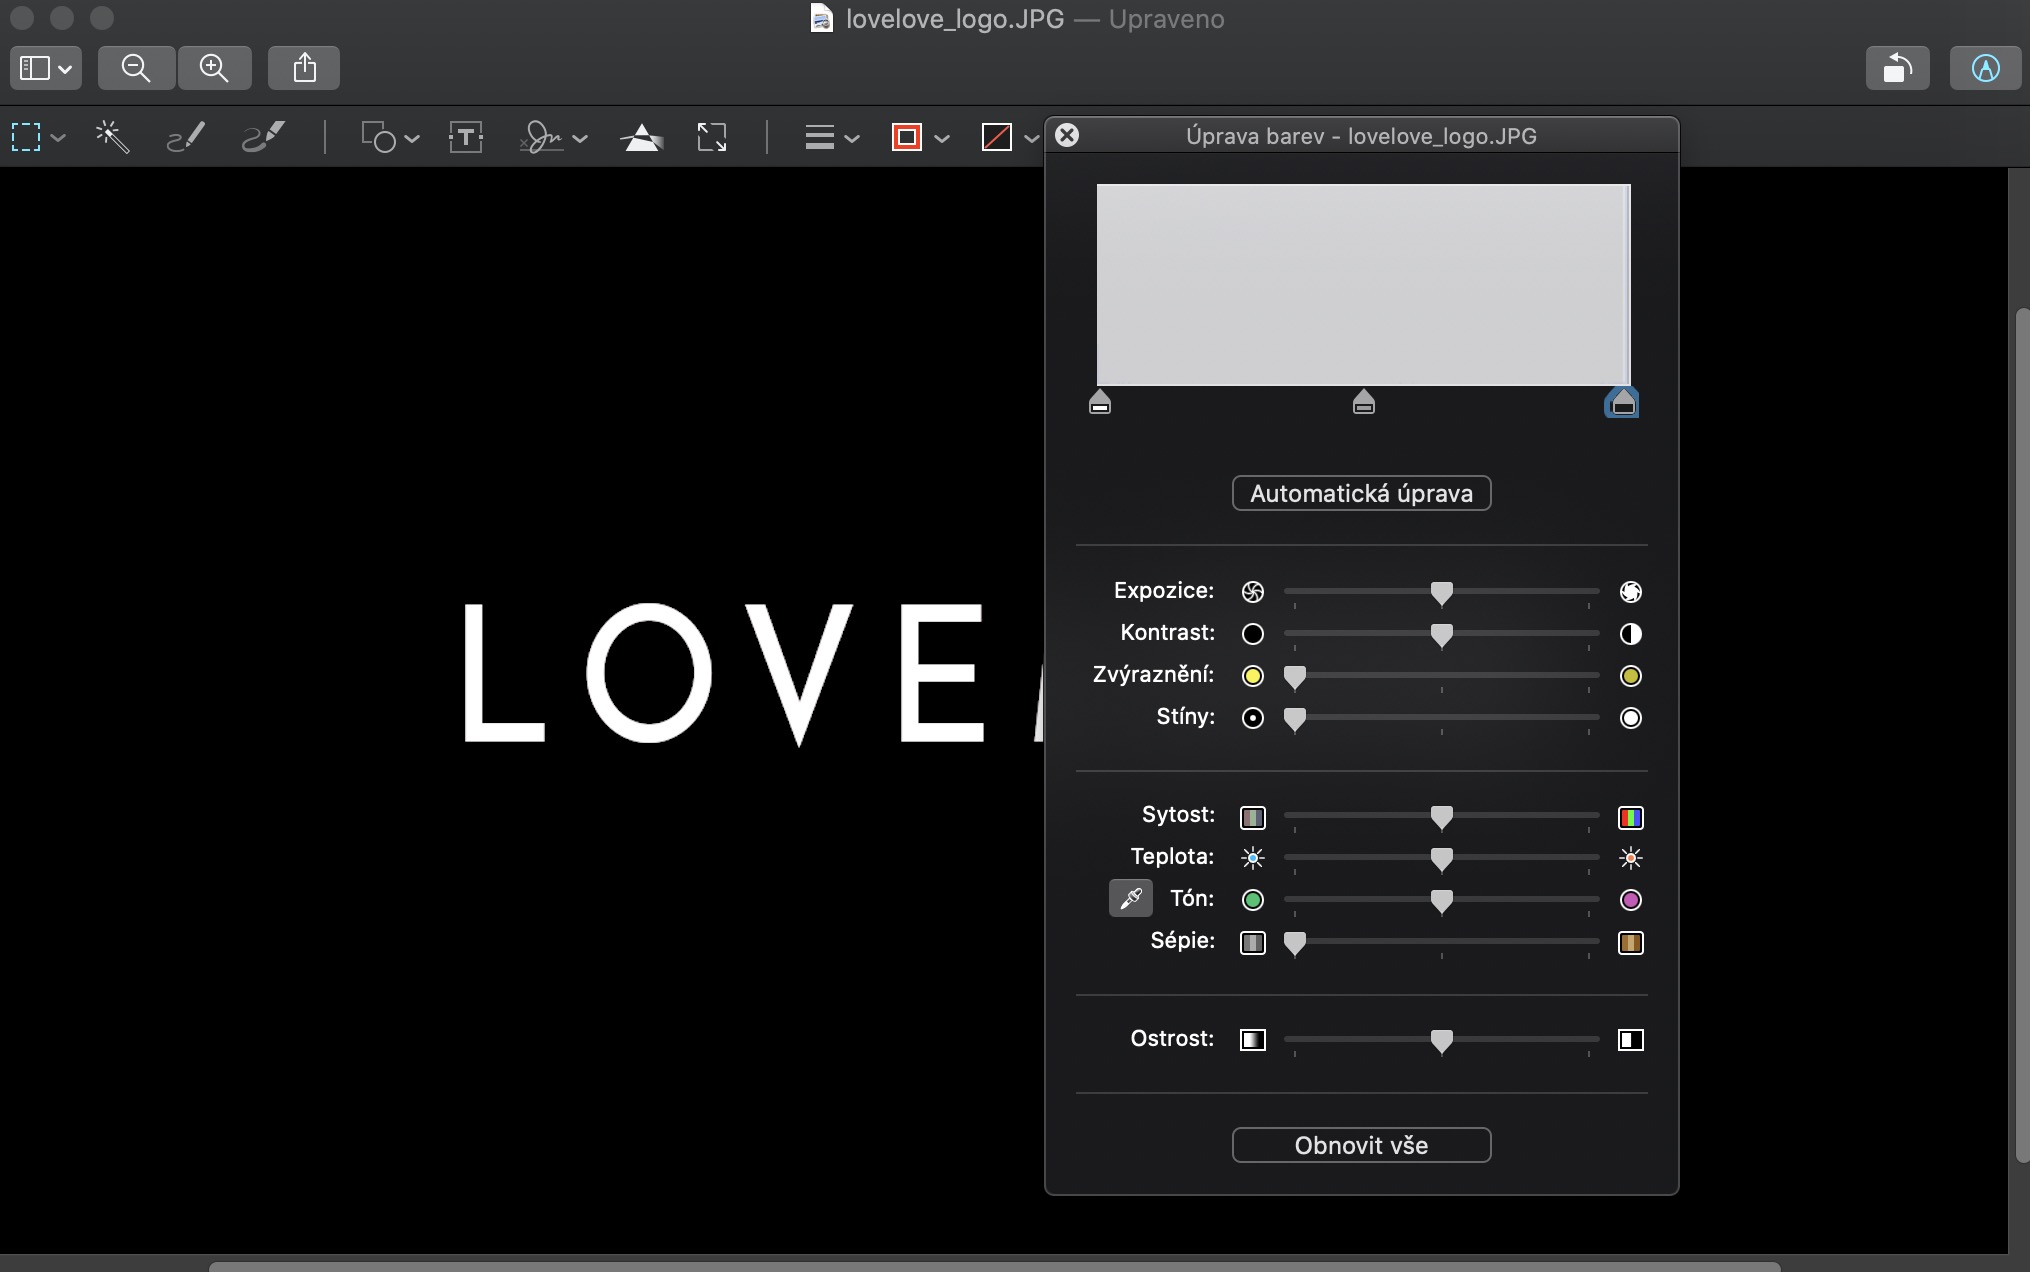Viewport: 2030px width, 1272px height.
Task: Insert a text box with Text tool
Action: pos(466,137)
